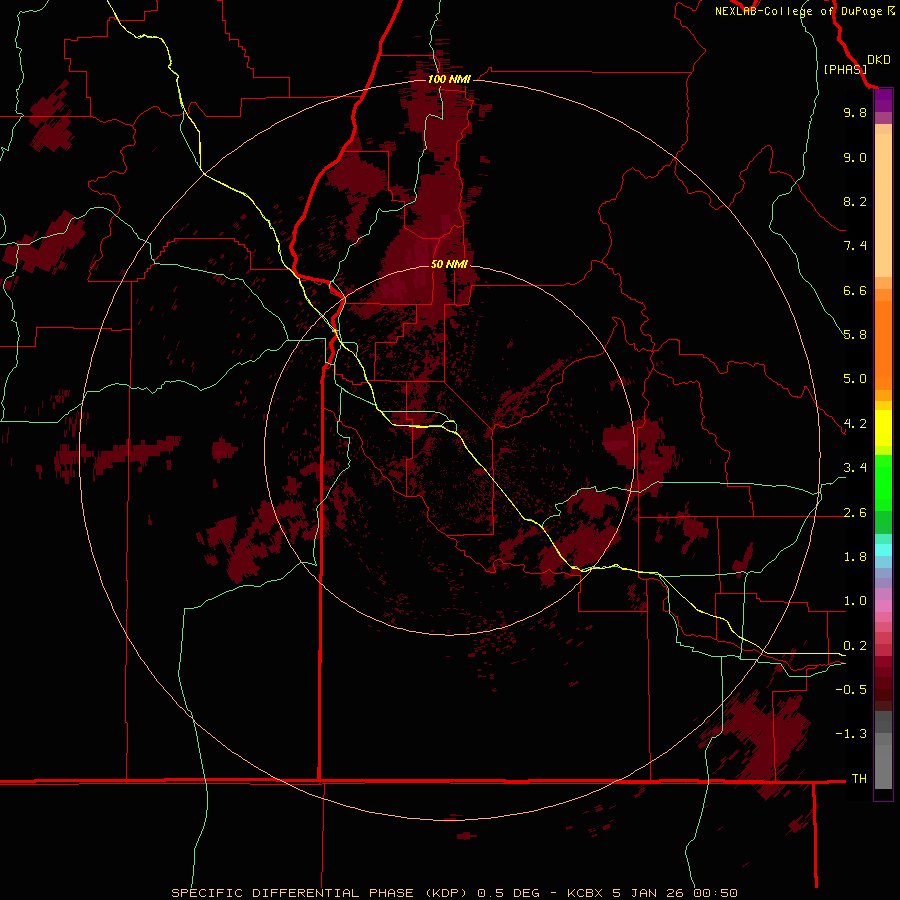This screenshot has height=900, width=900.
Task: Click the 2.6 scale value
Action: point(855,513)
